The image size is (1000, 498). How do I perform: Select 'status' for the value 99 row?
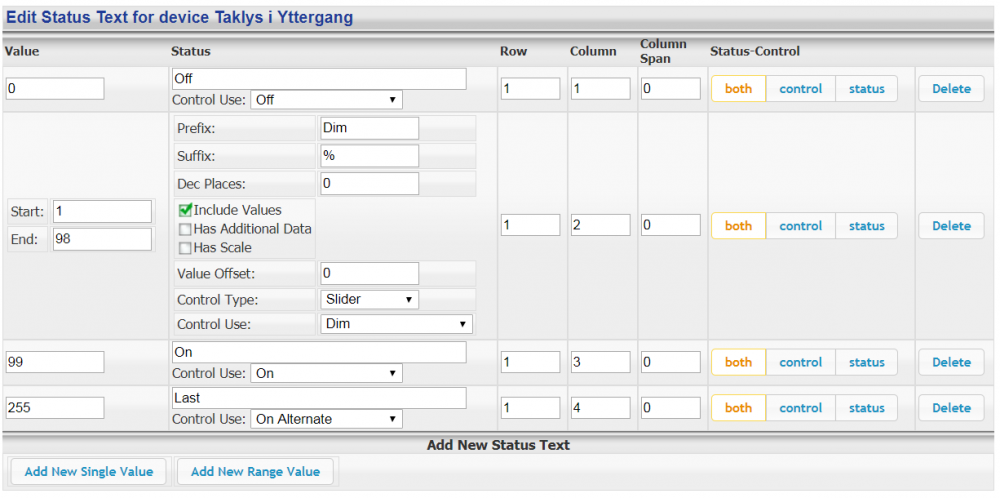(866, 363)
